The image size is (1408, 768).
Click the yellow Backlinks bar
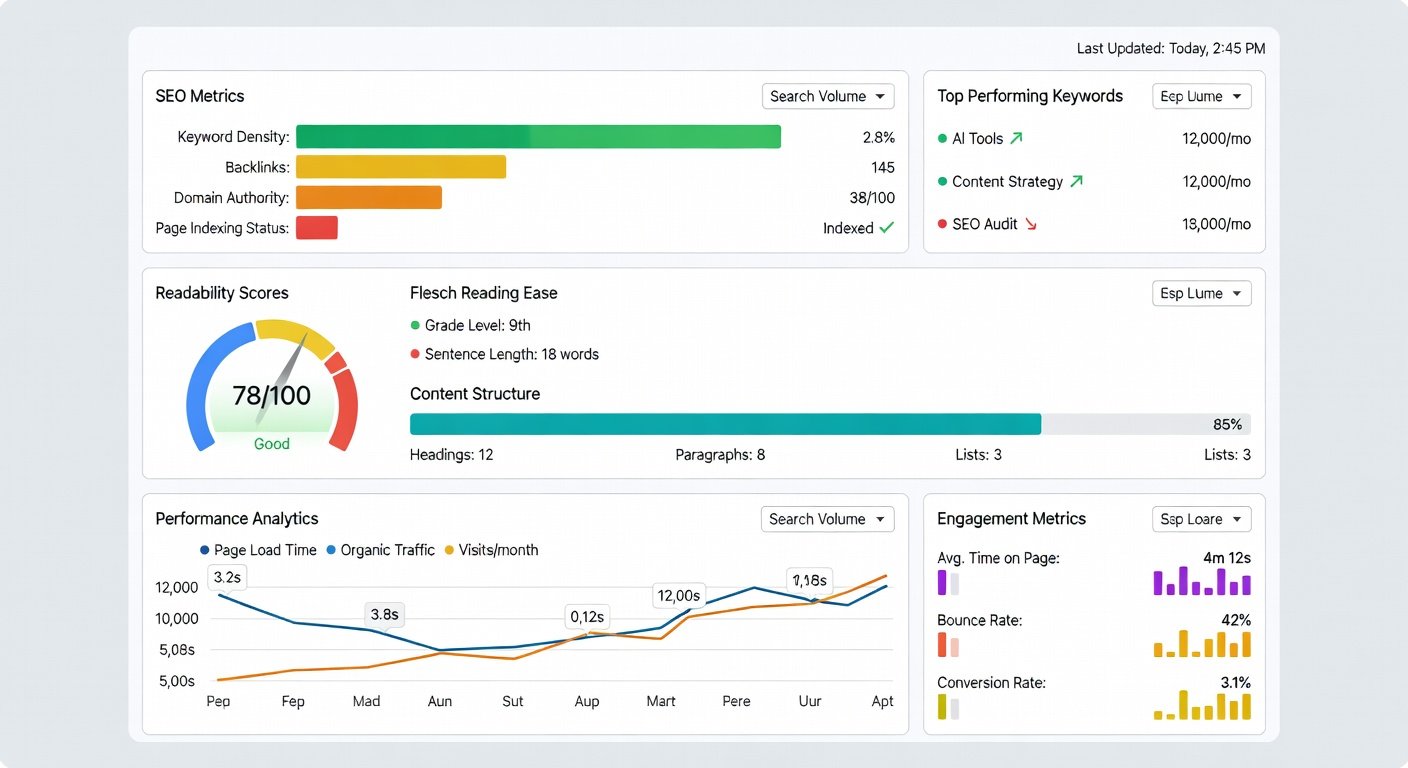(x=401, y=167)
